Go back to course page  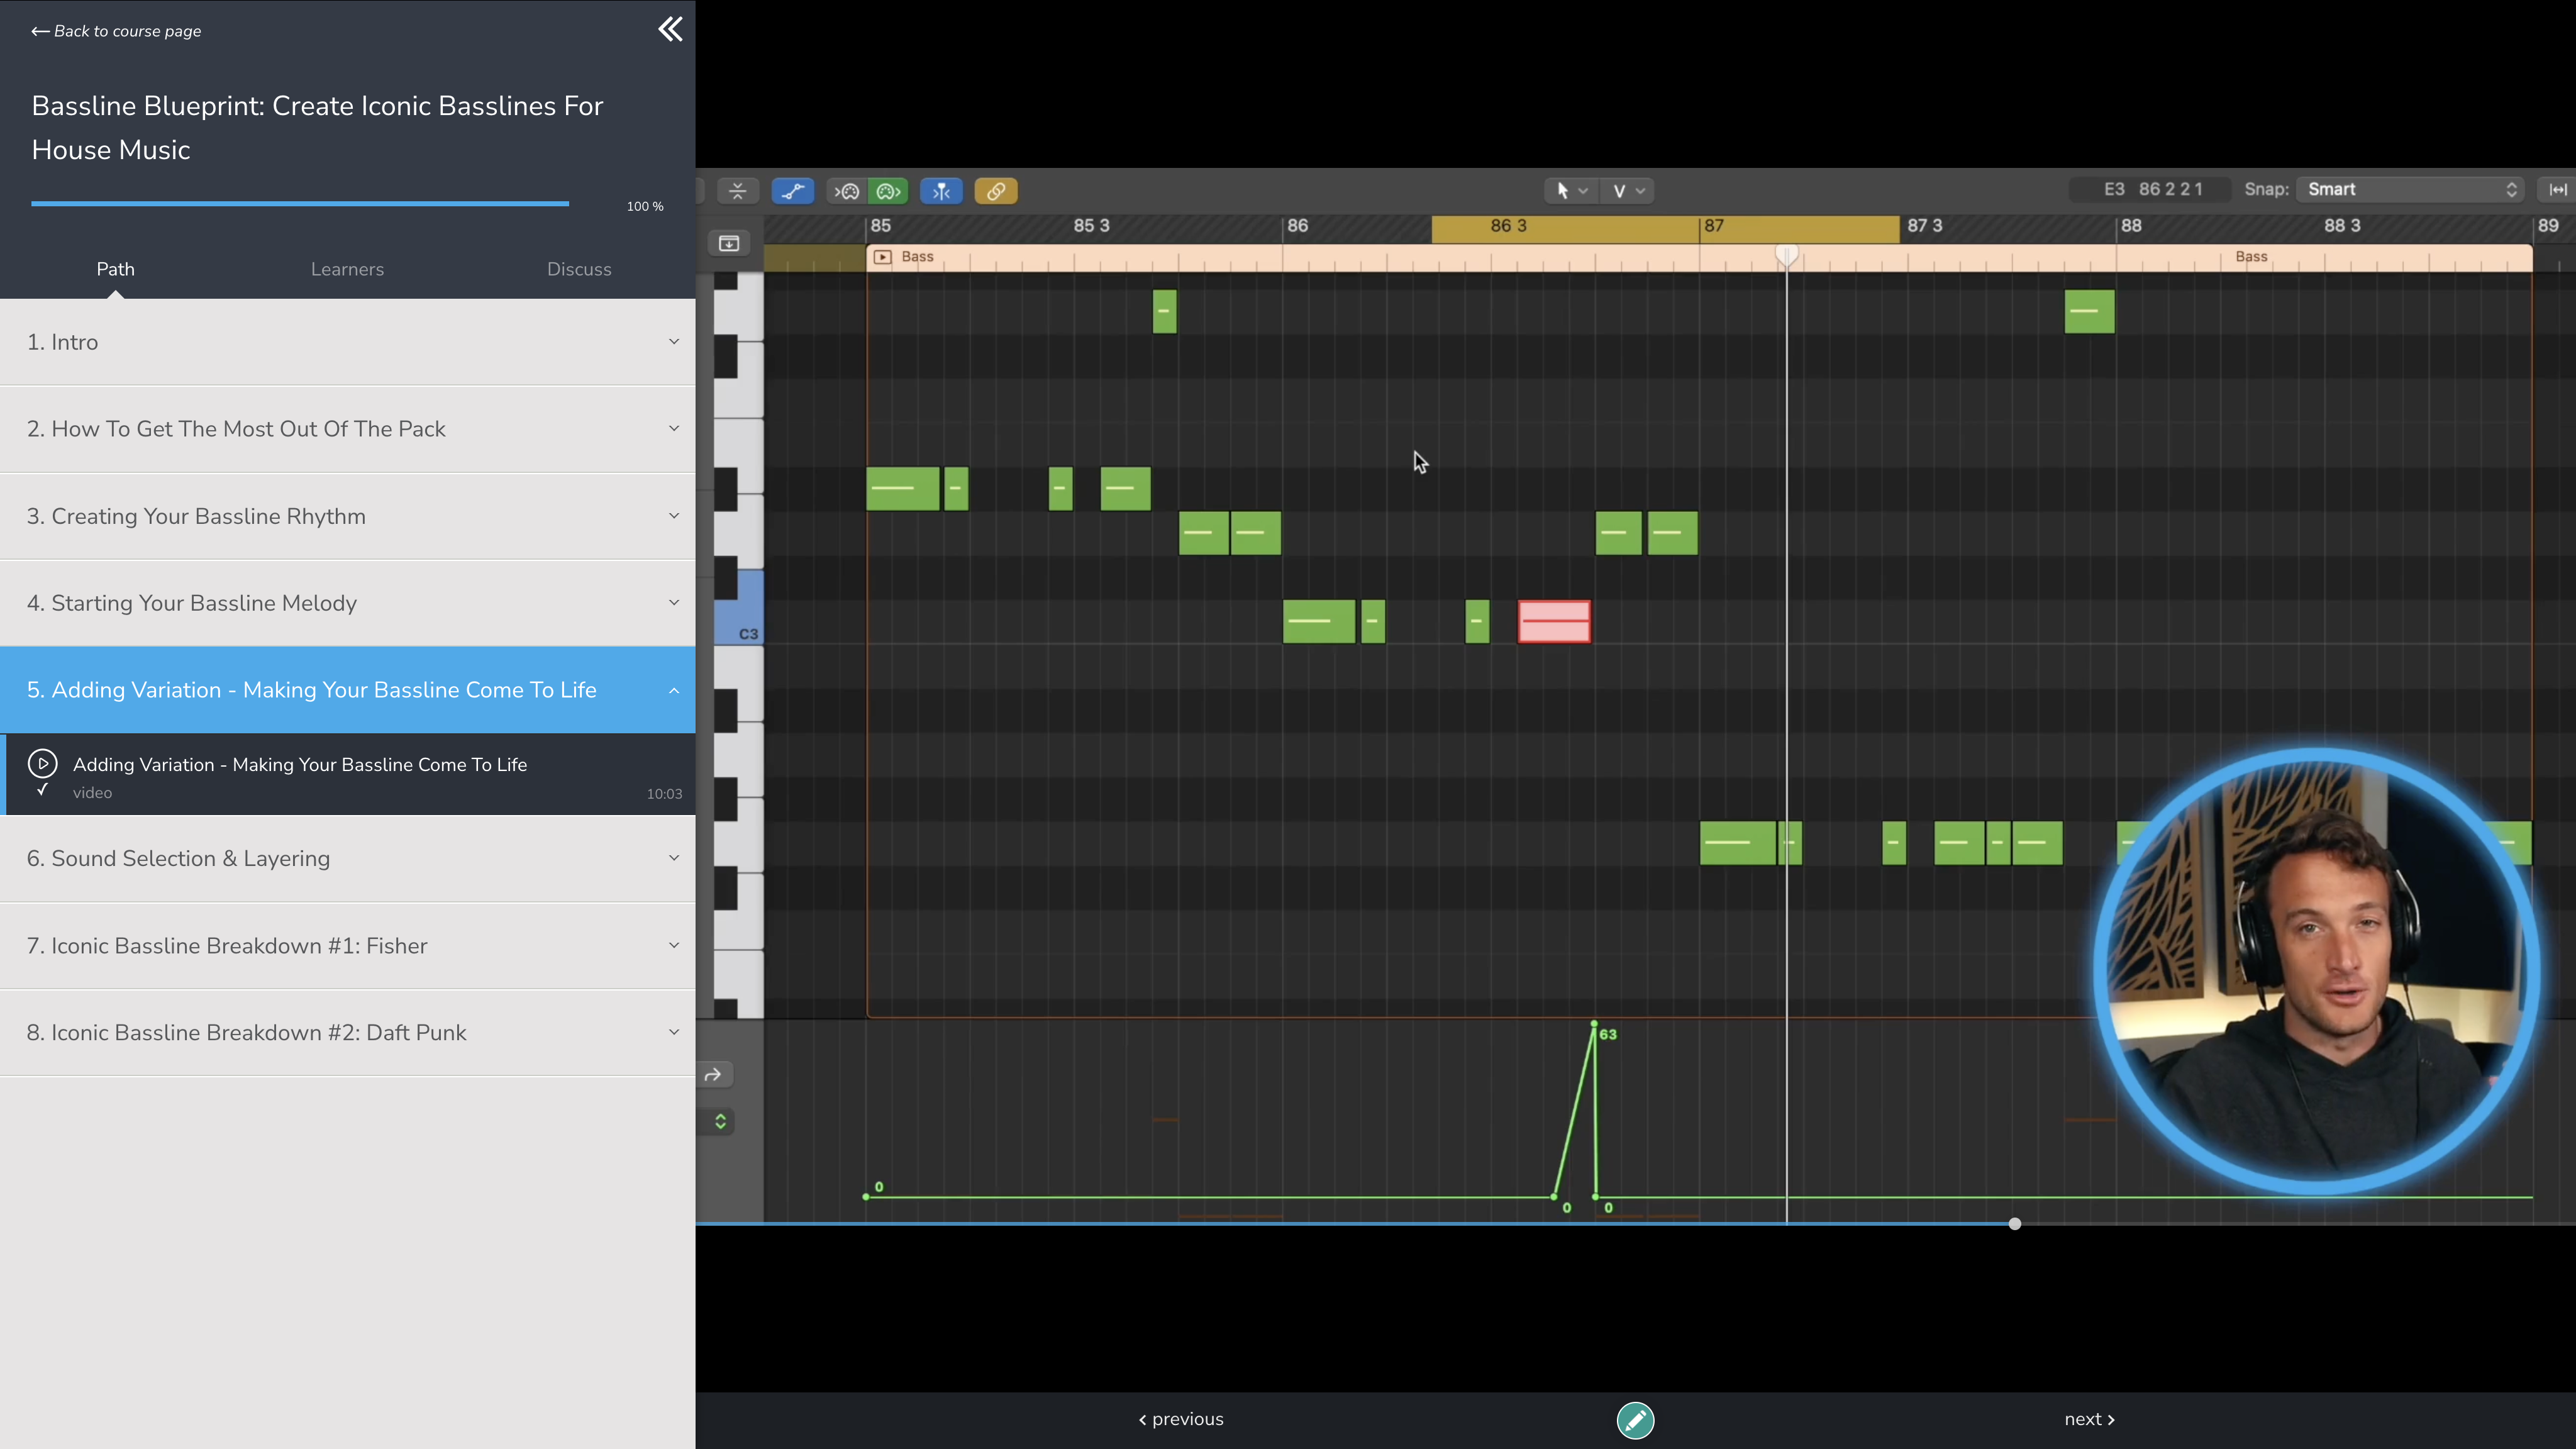116,31
